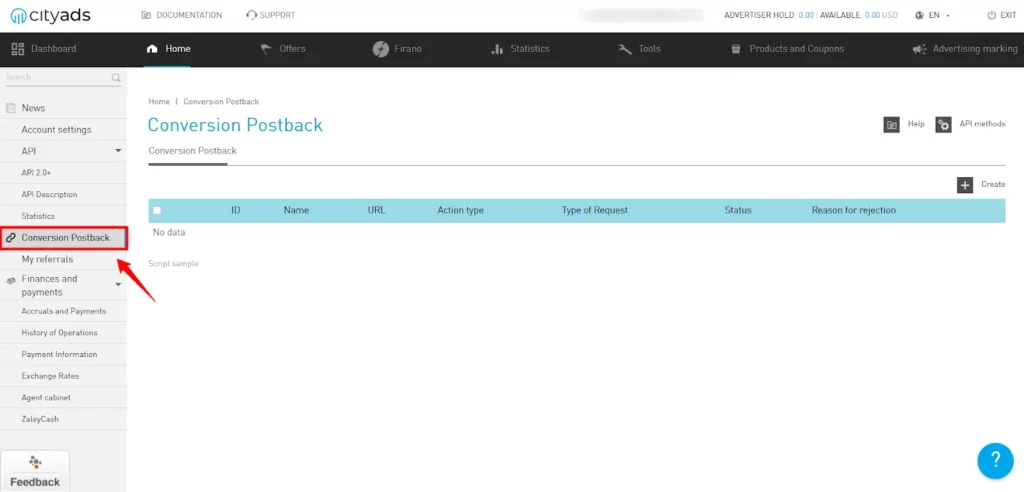Viewport: 1024px width, 492px height.
Task: Click the Offers flag icon
Action: click(266, 49)
